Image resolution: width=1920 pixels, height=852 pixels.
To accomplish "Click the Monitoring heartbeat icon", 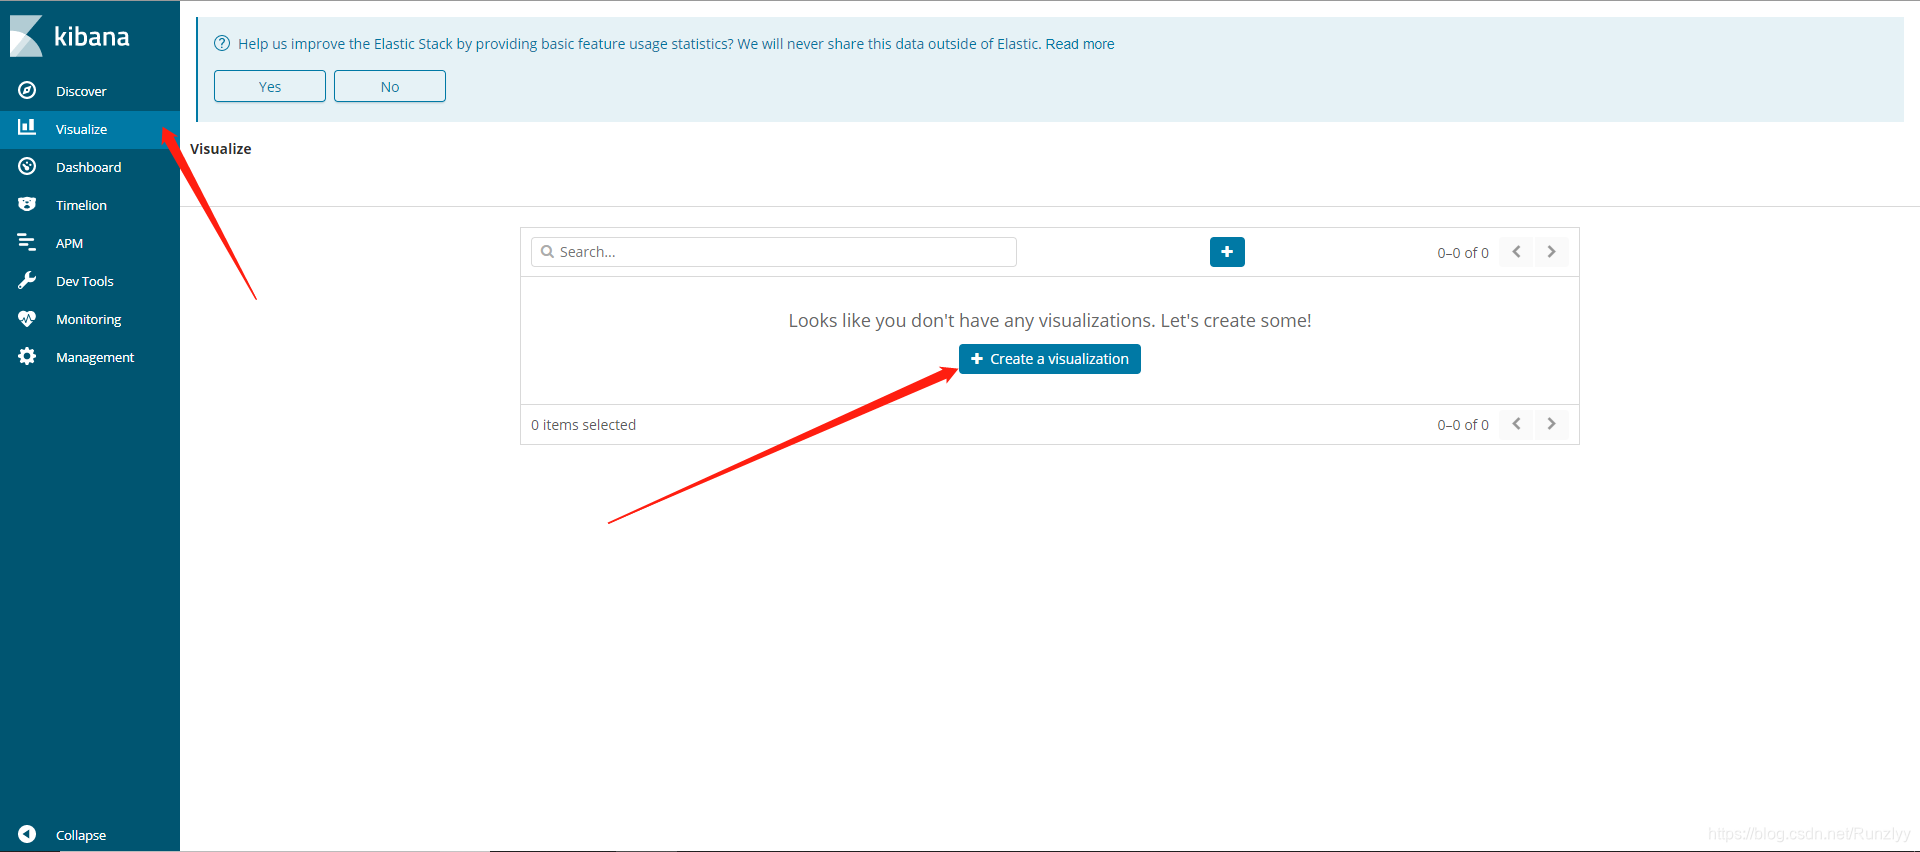I will click(27, 318).
